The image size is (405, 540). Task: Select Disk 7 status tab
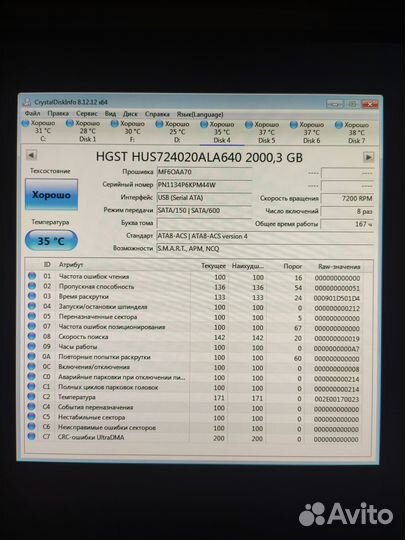[x=352, y=133]
